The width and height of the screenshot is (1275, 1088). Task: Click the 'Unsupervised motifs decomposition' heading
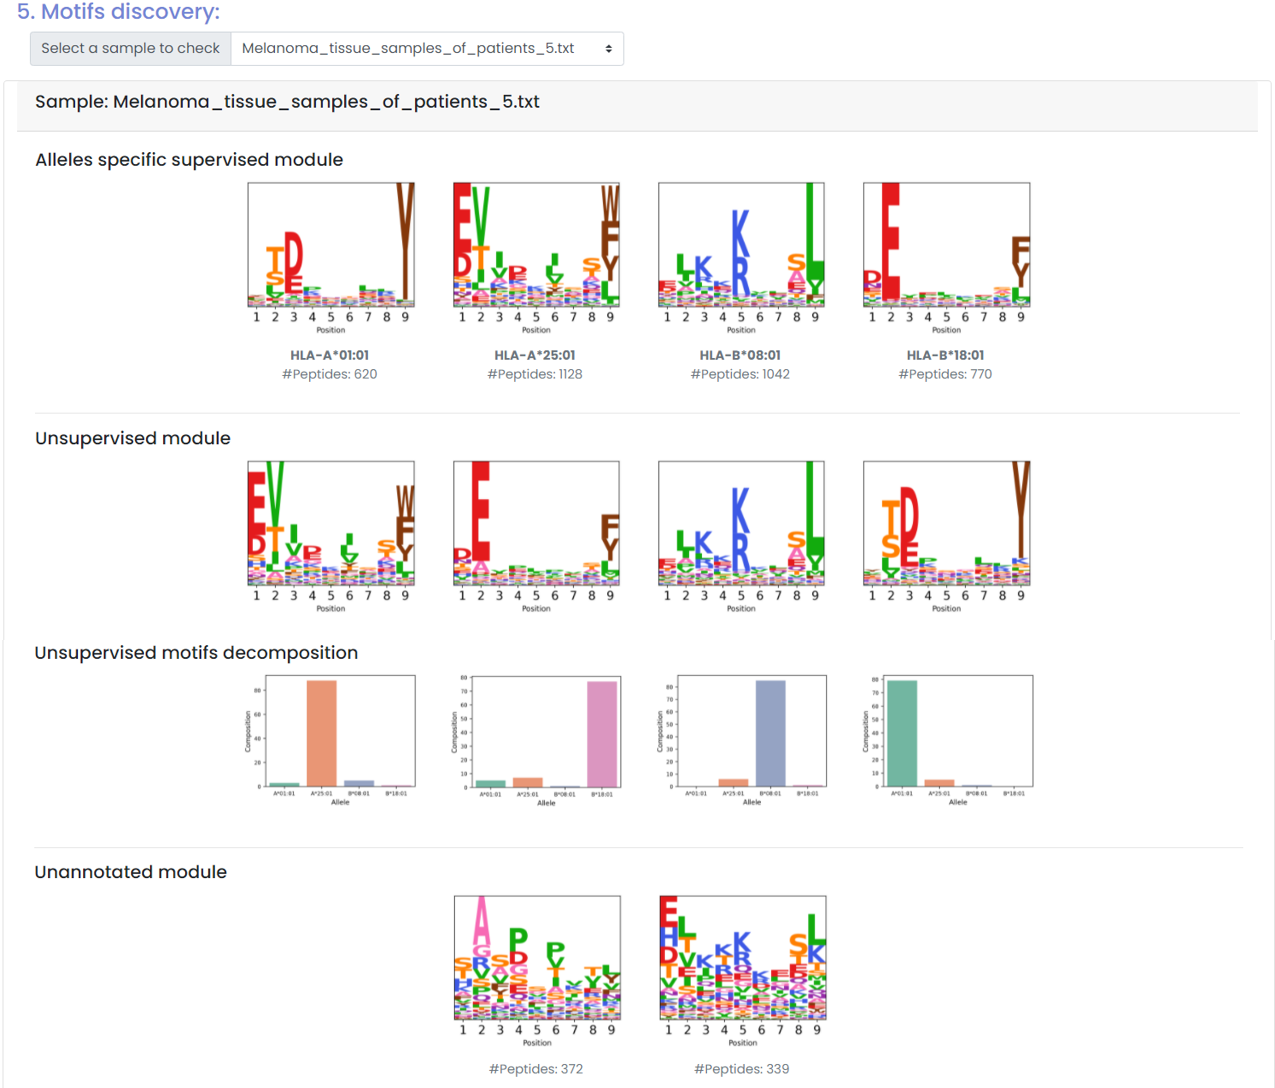pyautogui.click(x=196, y=653)
